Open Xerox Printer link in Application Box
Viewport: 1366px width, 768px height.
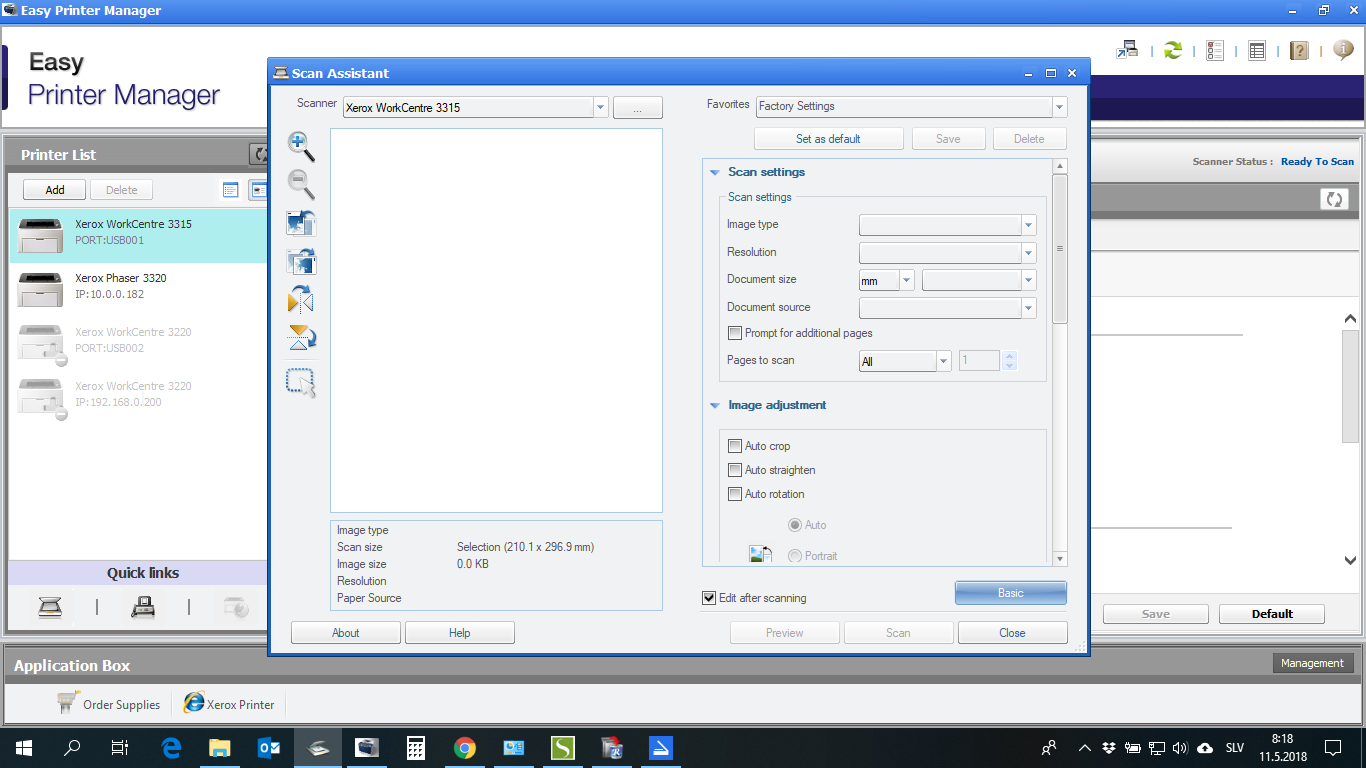click(x=229, y=704)
